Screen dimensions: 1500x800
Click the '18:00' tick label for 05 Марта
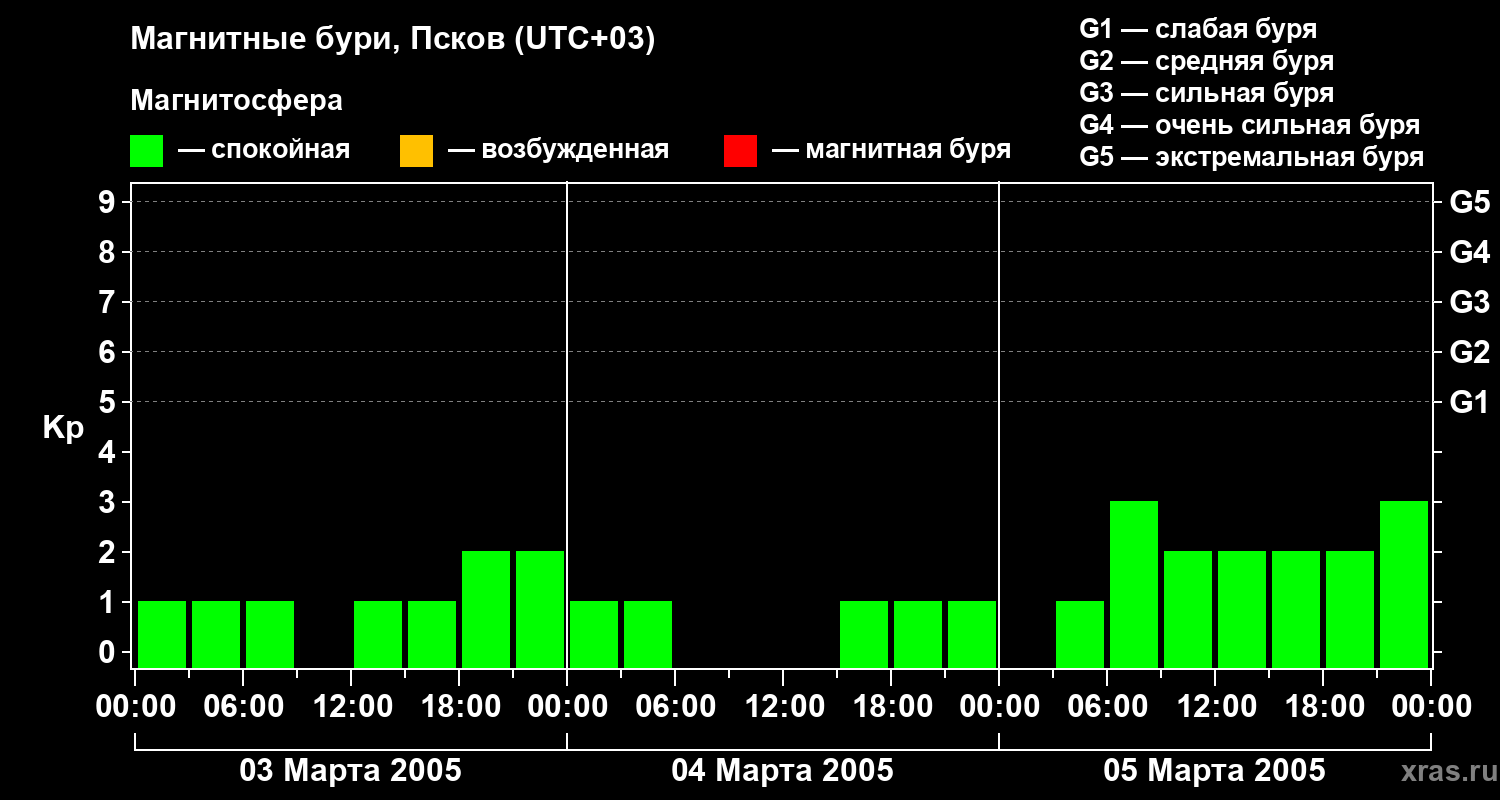pos(1323,707)
